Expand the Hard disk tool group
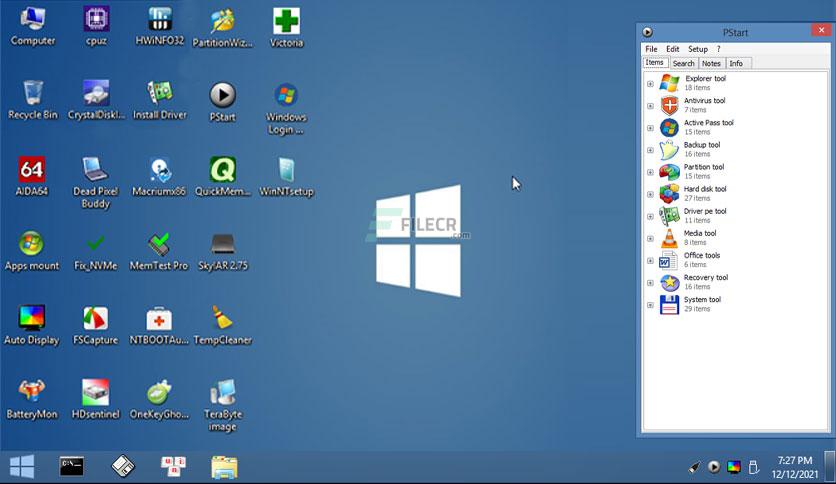This screenshot has width=836, height=484. (x=650, y=195)
